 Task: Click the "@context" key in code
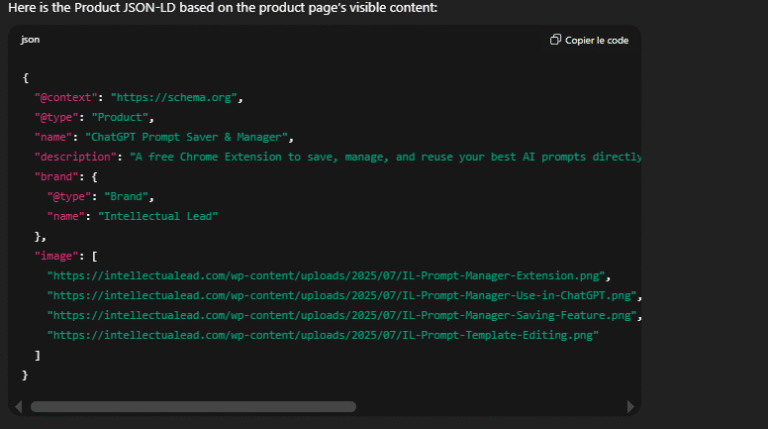(66, 97)
